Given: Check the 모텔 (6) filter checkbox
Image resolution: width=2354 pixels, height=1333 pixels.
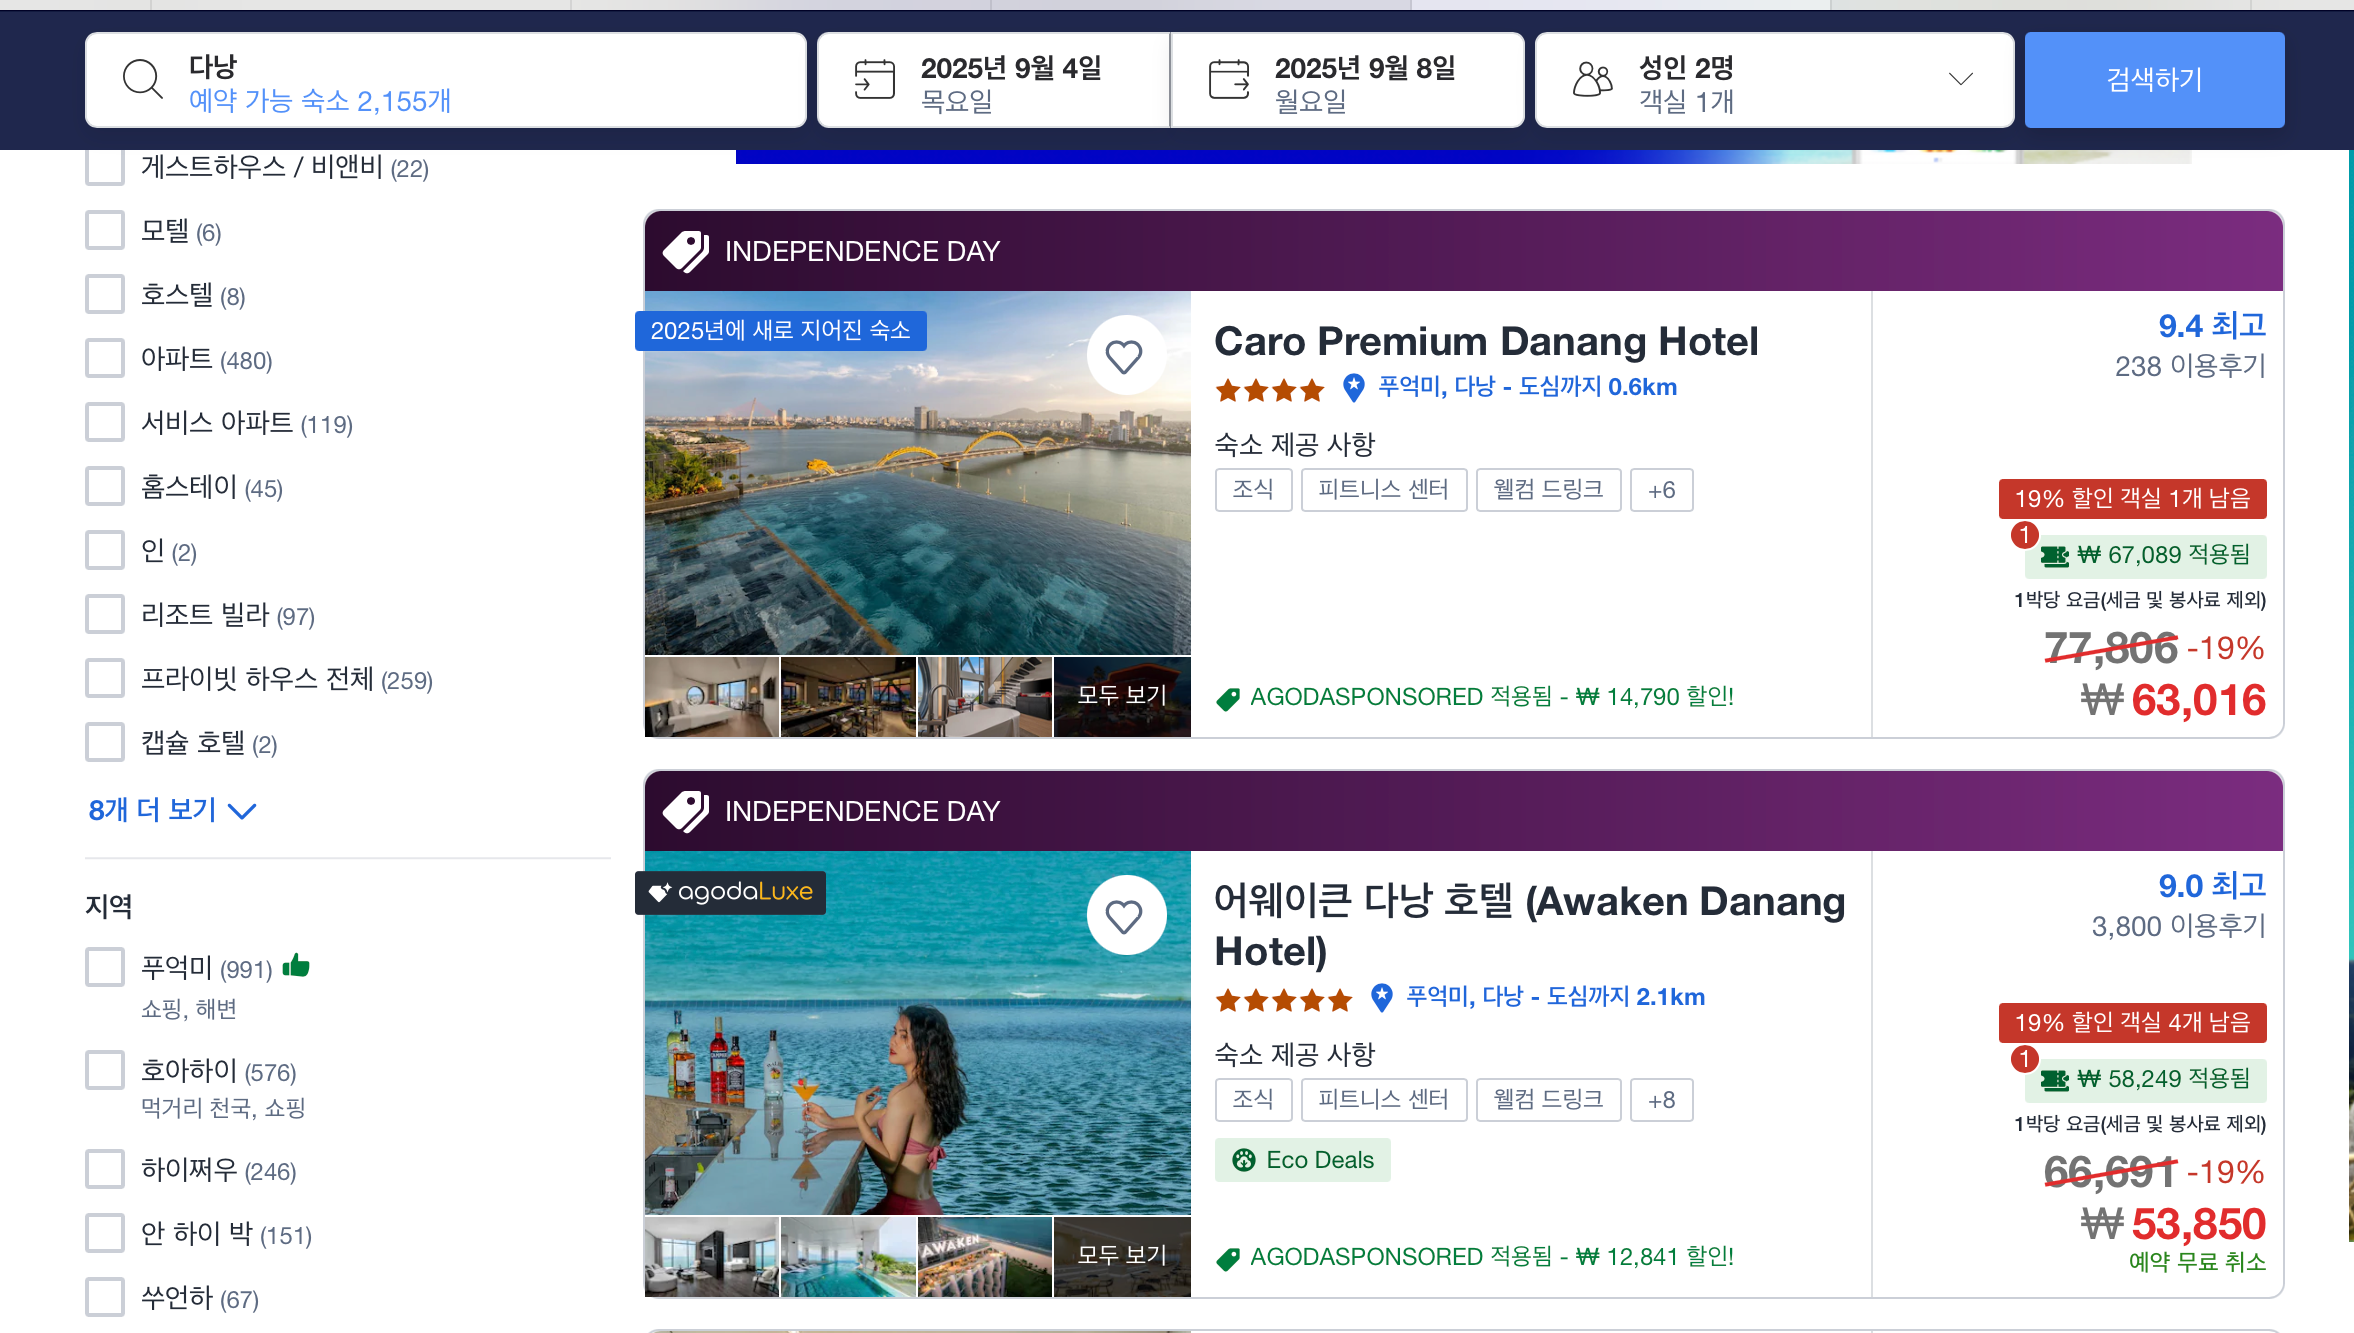Looking at the screenshot, I should 105,231.
